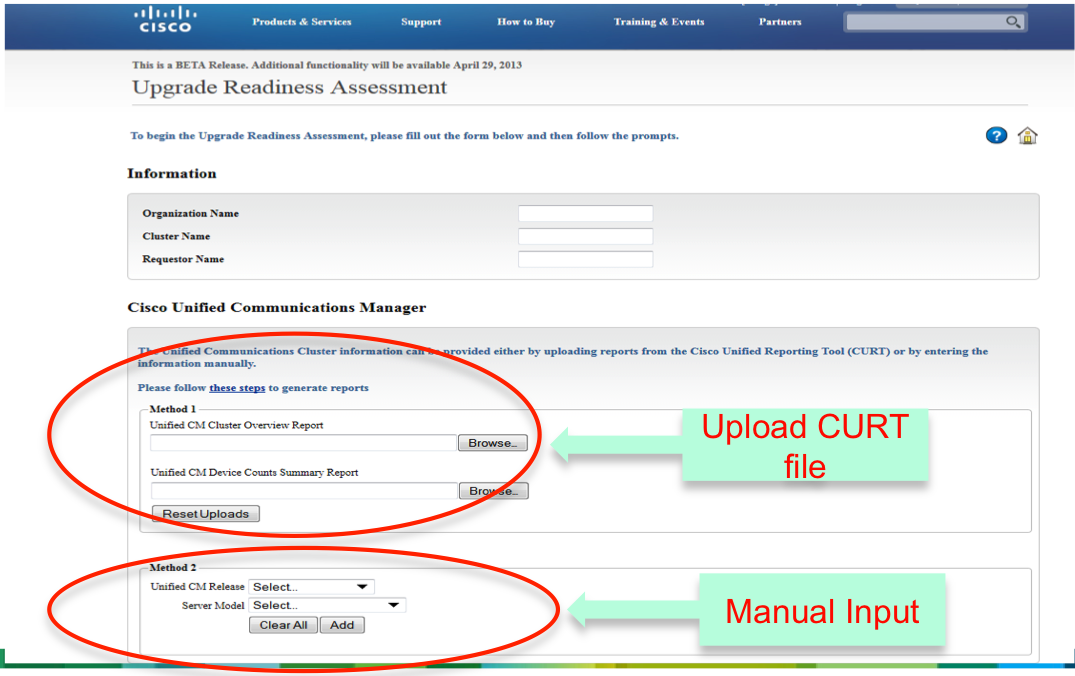Click the Requestor Name field

pyautogui.click(x=585, y=259)
